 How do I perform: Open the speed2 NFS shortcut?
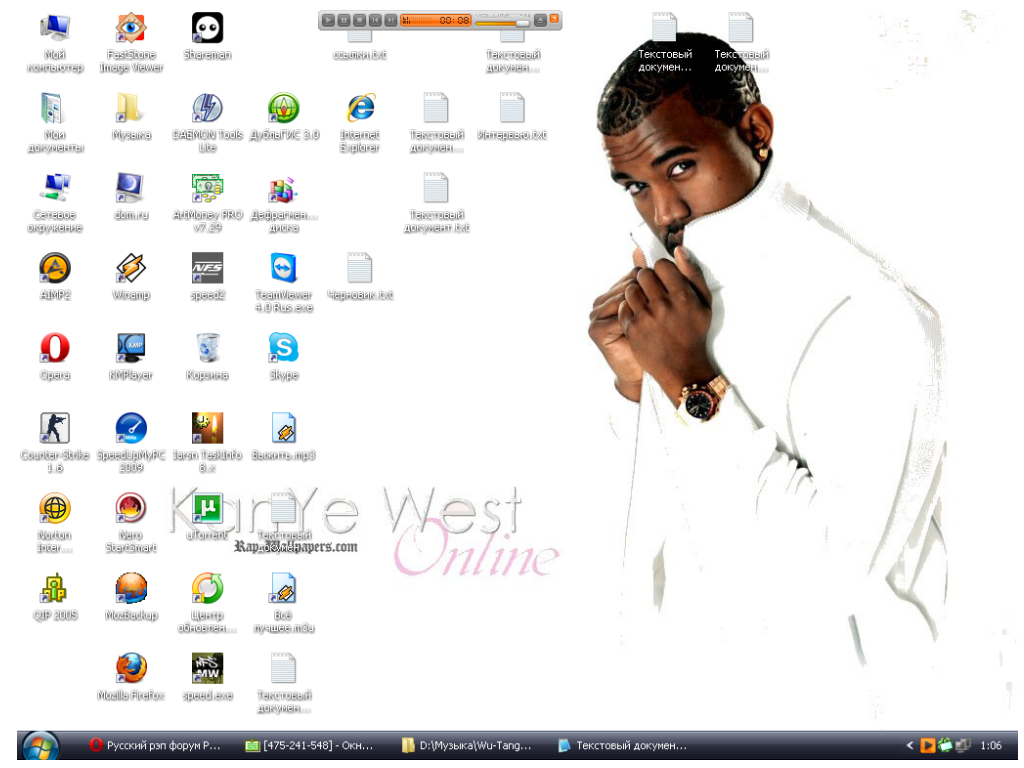(x=208, y=276)
